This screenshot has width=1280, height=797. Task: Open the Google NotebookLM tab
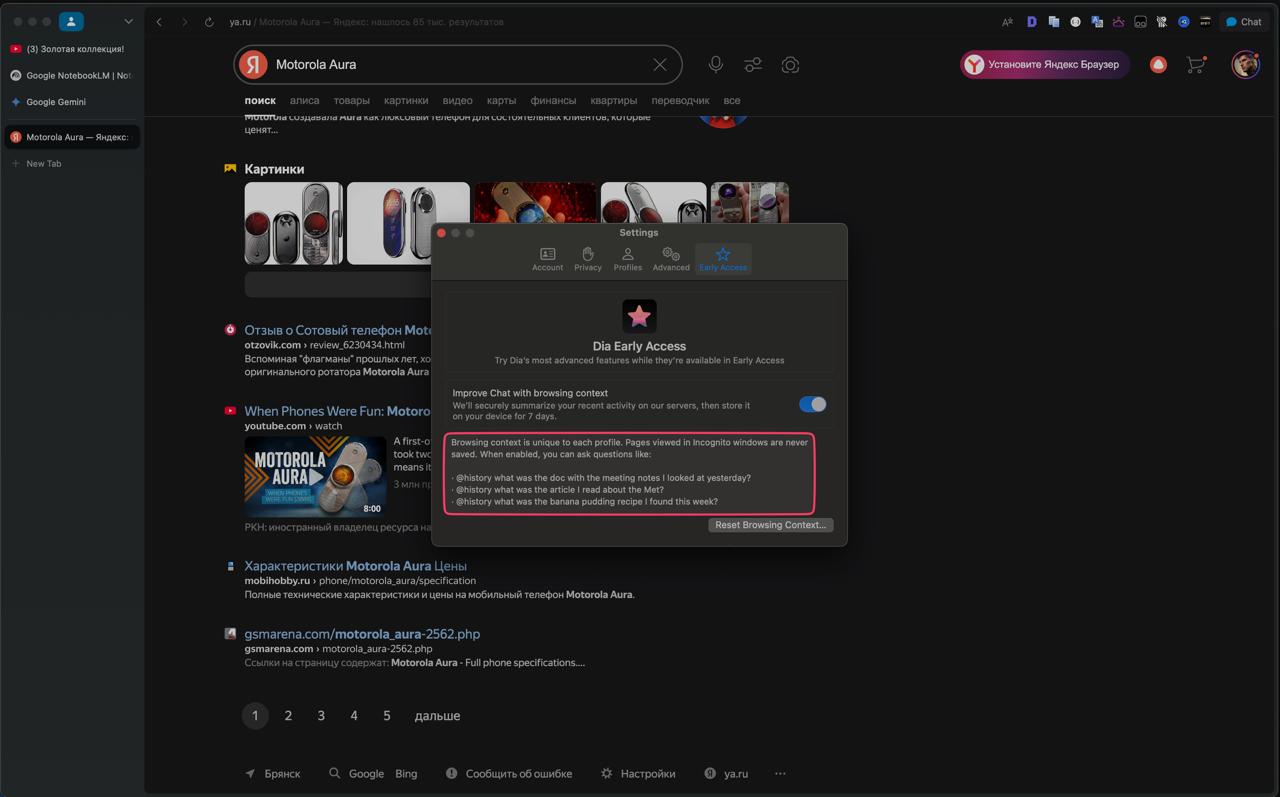pos(72,75)
